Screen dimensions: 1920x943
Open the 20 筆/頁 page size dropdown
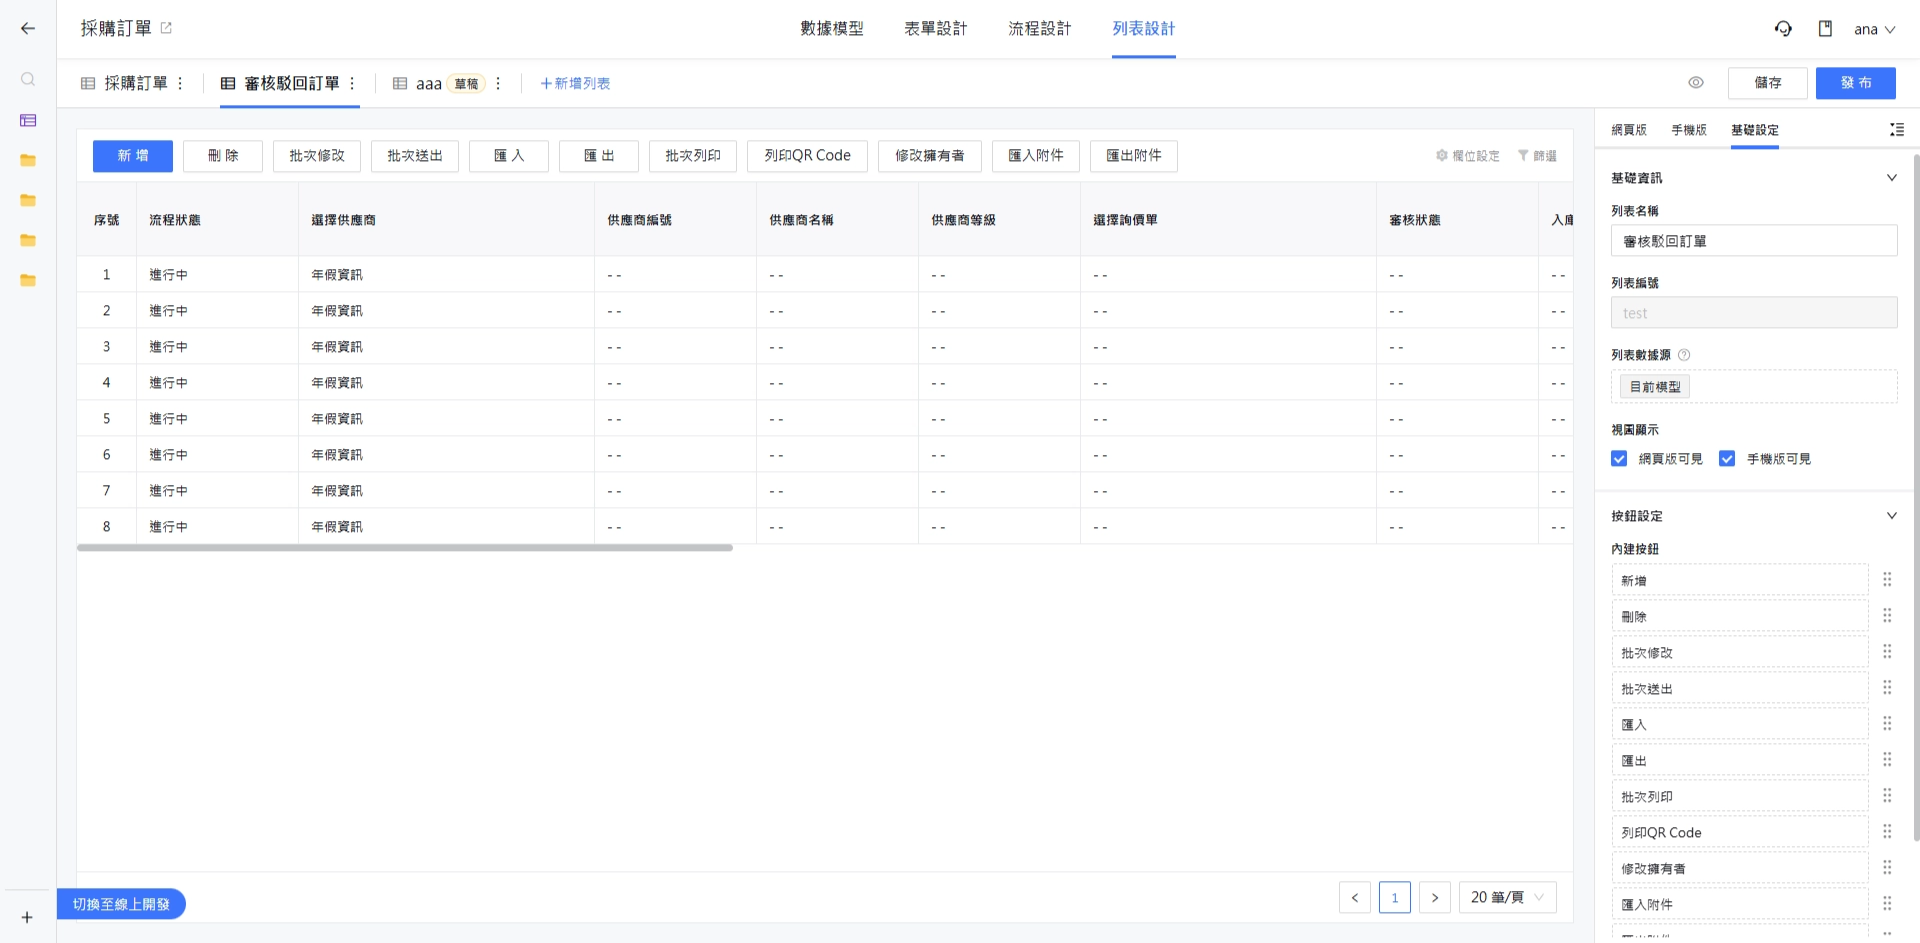pyautogui.click(x=1507, y=897)
